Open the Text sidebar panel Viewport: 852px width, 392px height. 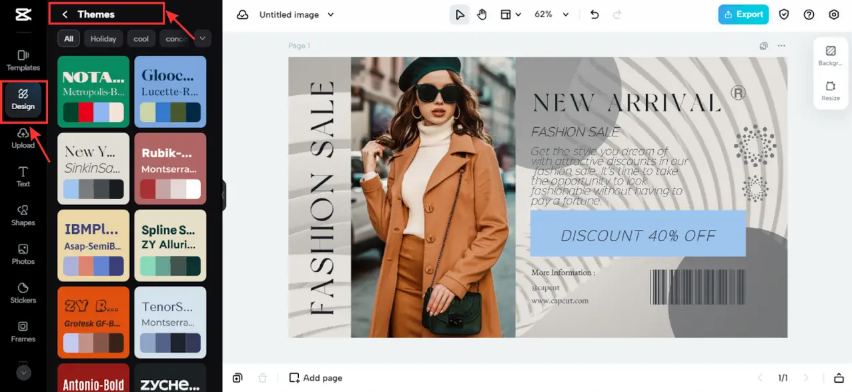23,177
